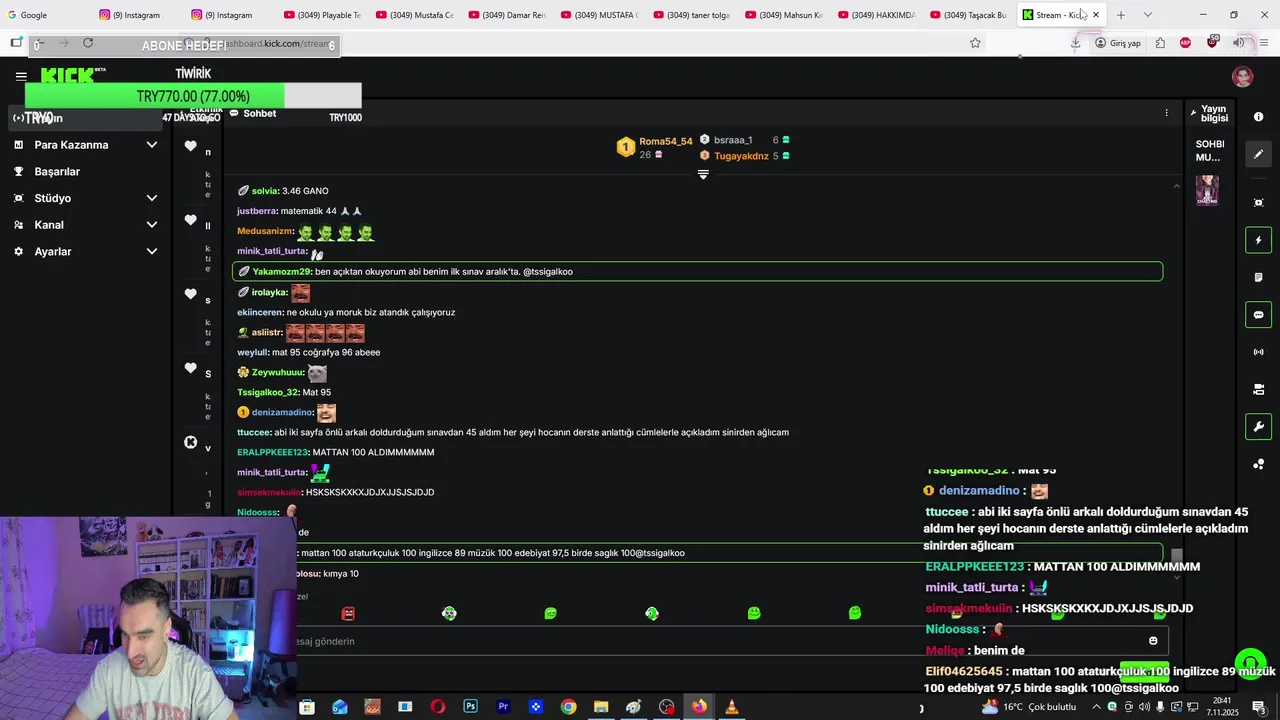Switch to the Playable Te YouTube tab
Viewport: 1280px width, 720px height.
(322, 15)
